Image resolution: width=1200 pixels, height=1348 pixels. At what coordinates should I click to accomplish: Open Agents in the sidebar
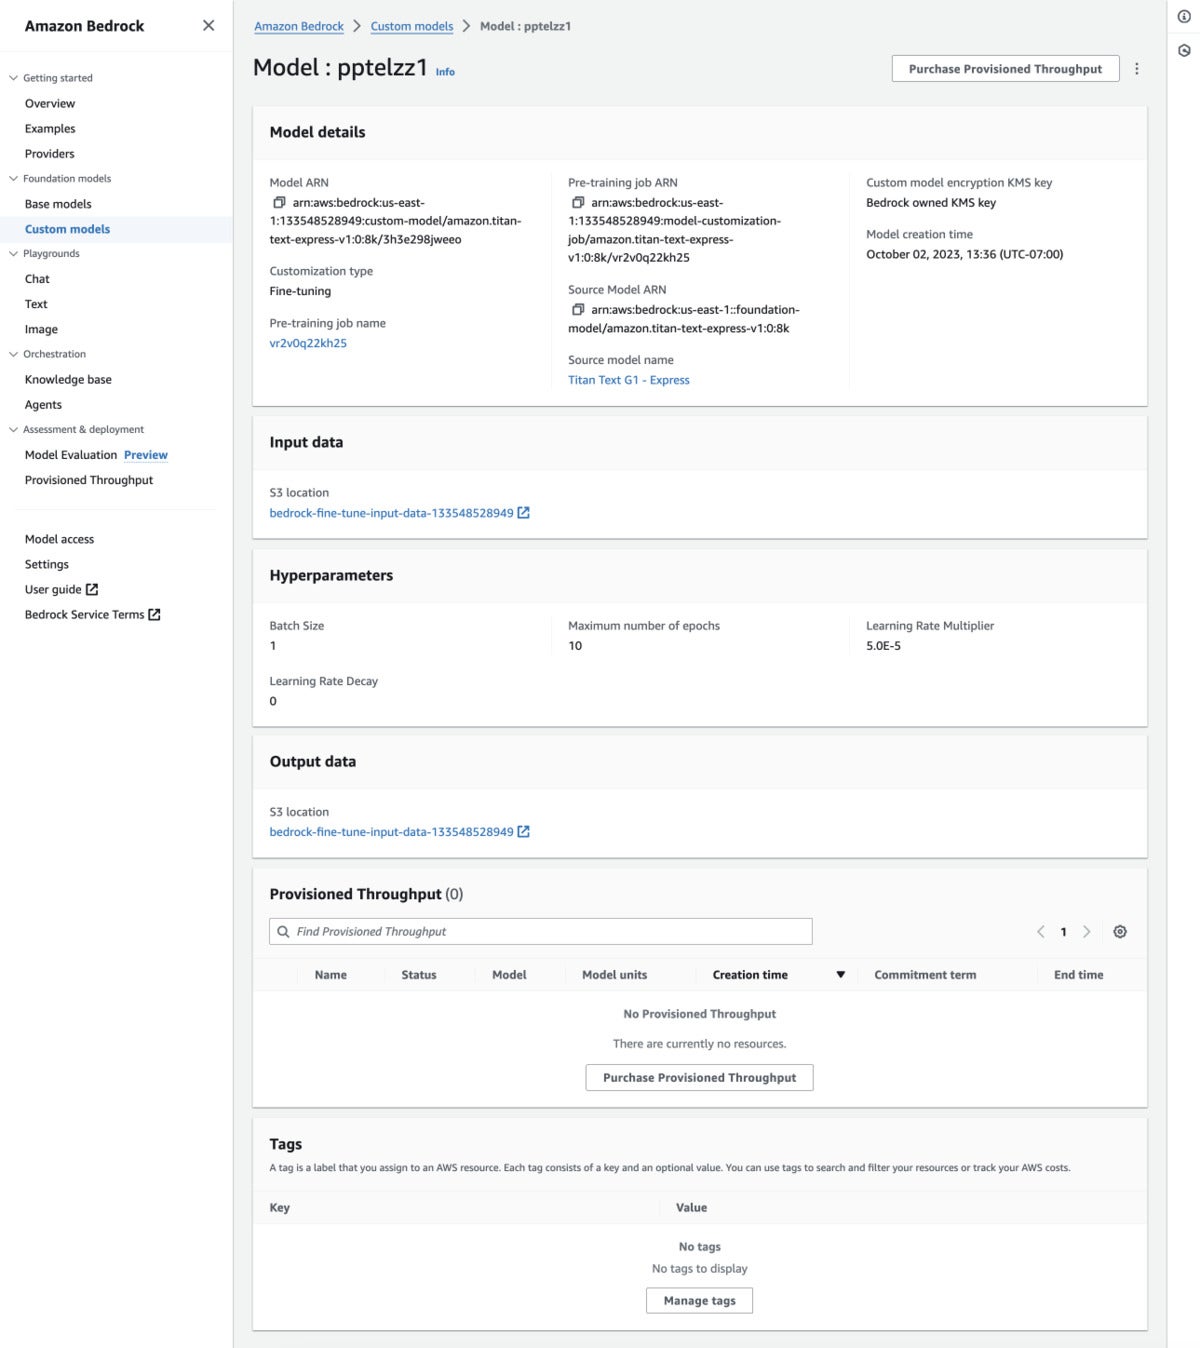(43, 405)
